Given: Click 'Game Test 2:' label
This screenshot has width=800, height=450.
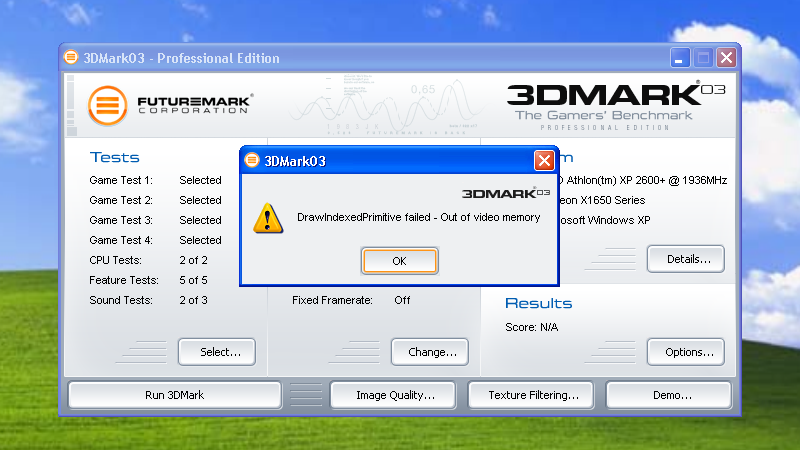Looking at the screenshot, I should pyautogui.click(x=121, y=200).
